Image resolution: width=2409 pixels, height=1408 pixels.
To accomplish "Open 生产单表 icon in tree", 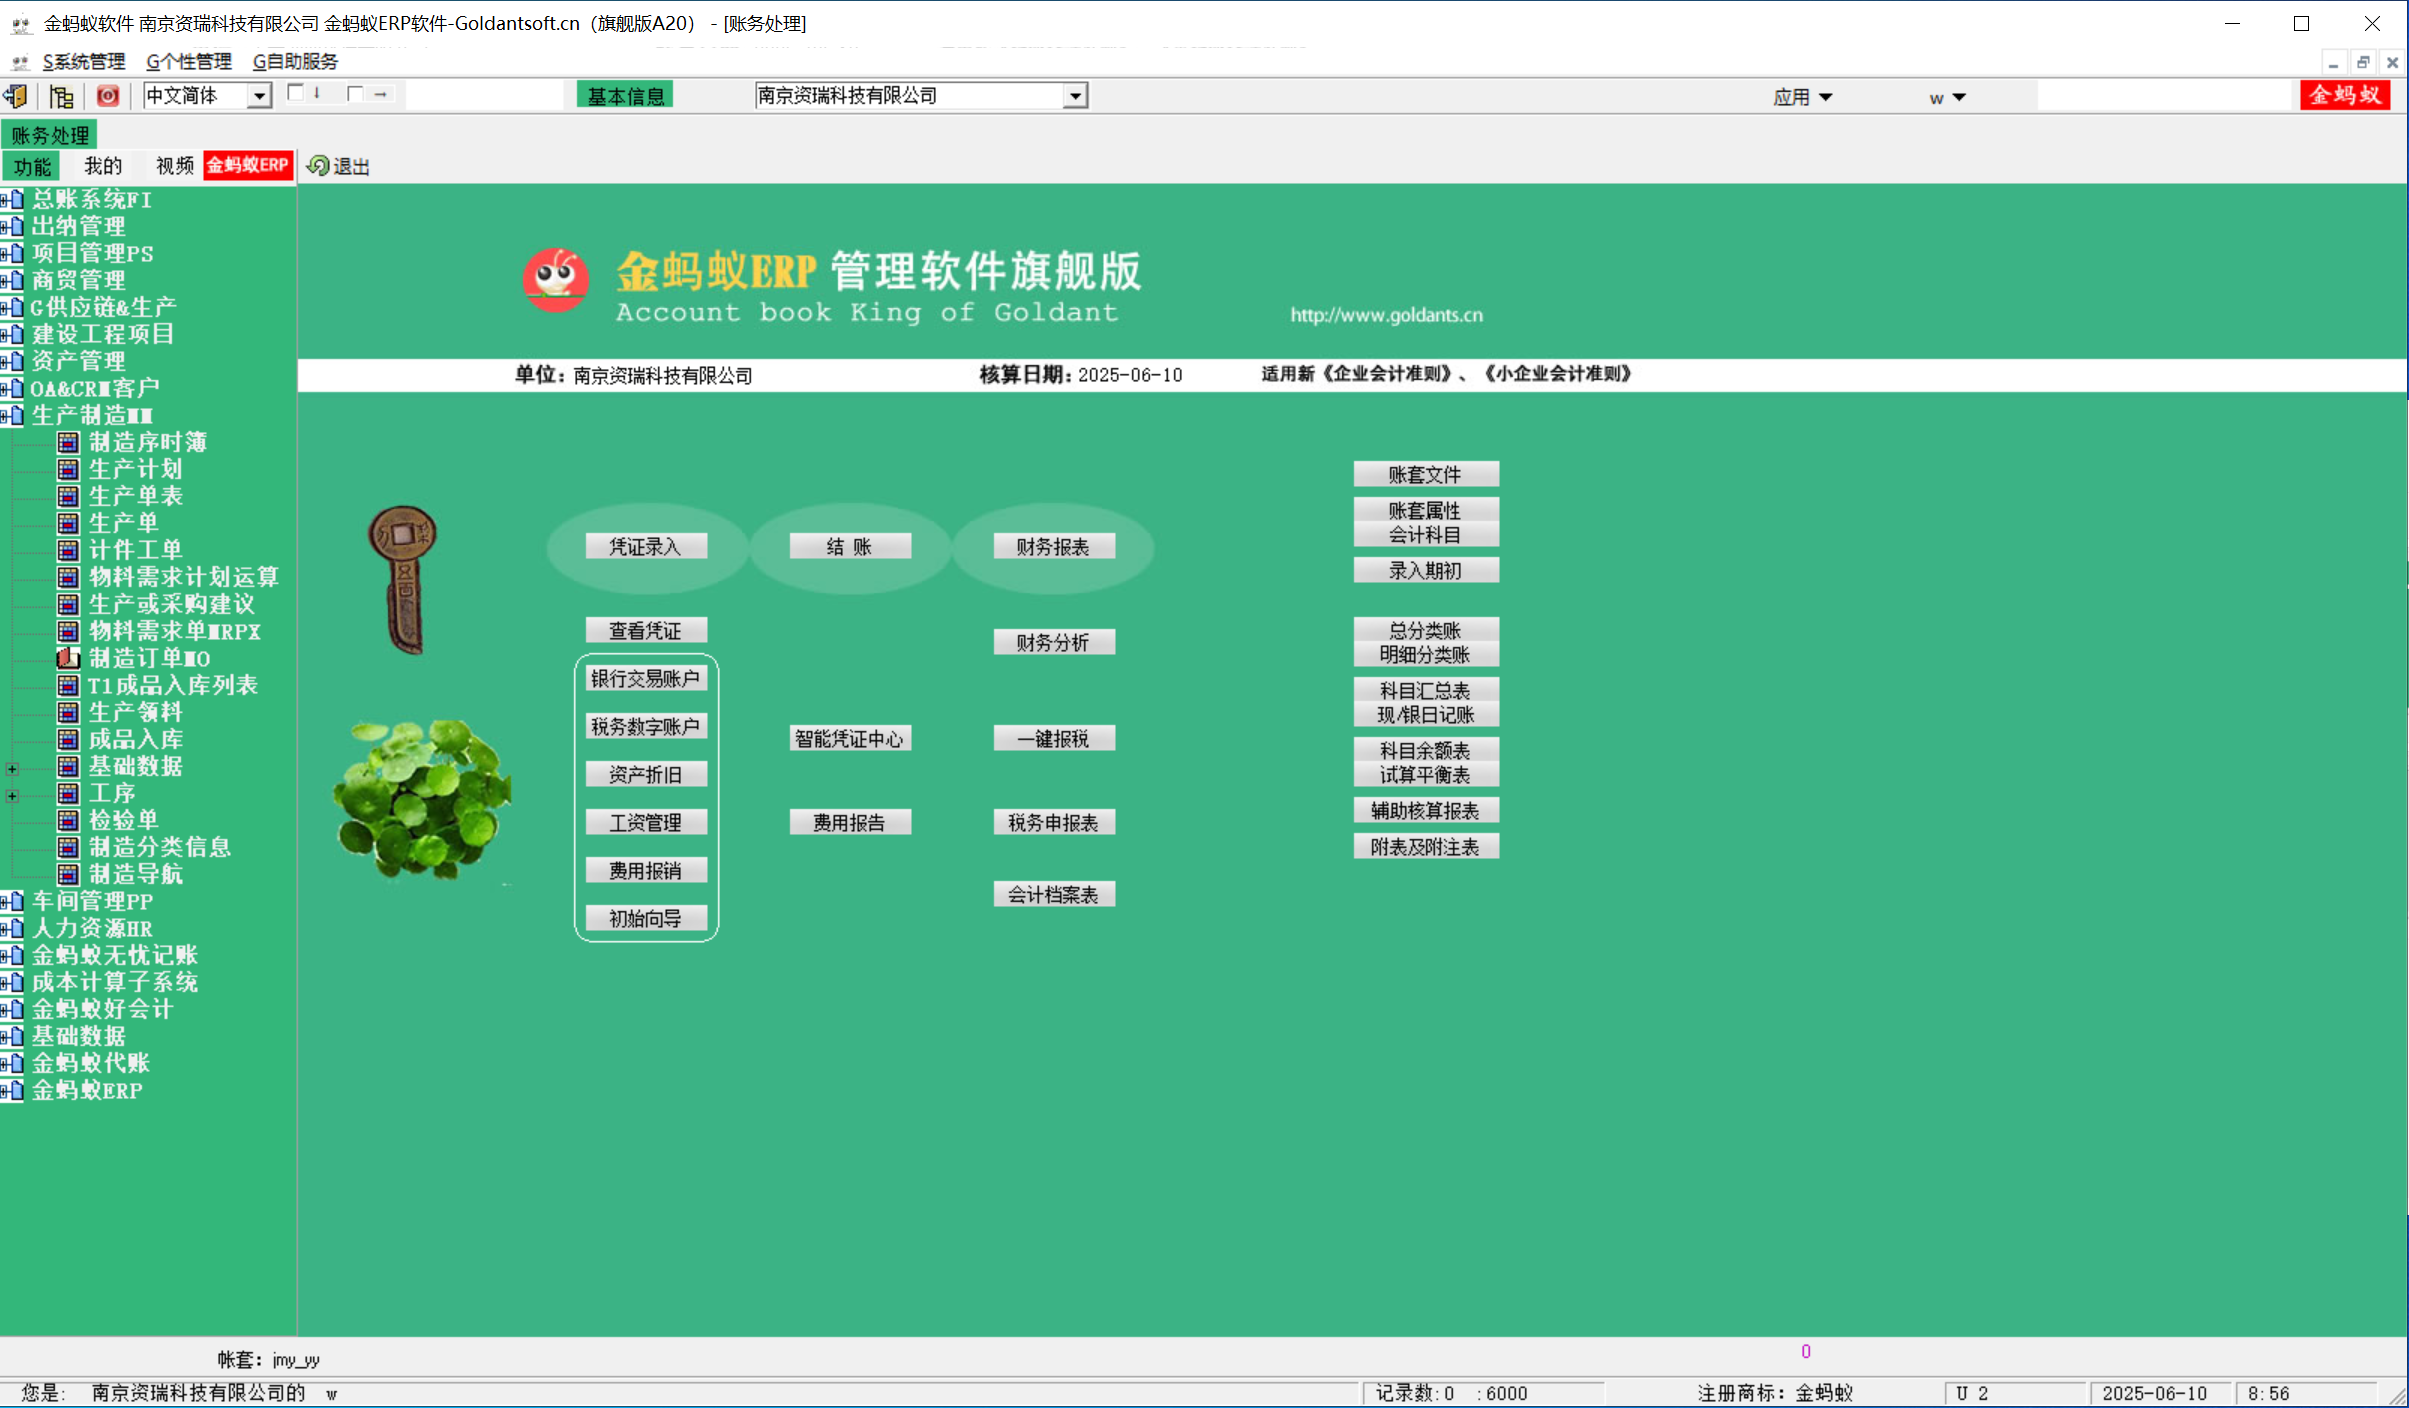I will coord(68,496).
